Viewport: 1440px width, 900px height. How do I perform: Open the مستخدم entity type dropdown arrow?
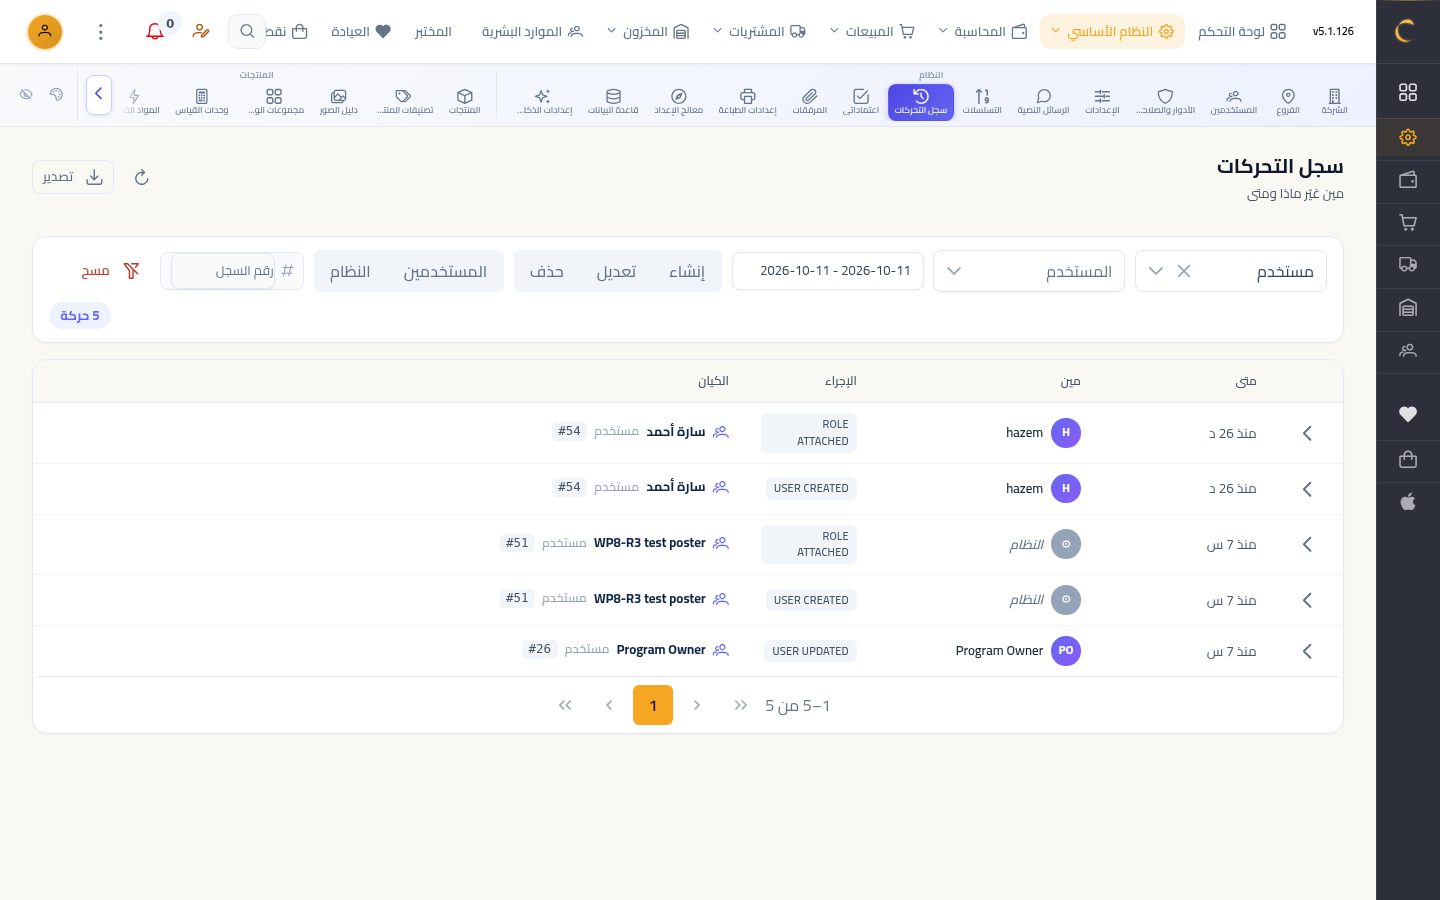pyautogui.click(x=1156, y=271)
